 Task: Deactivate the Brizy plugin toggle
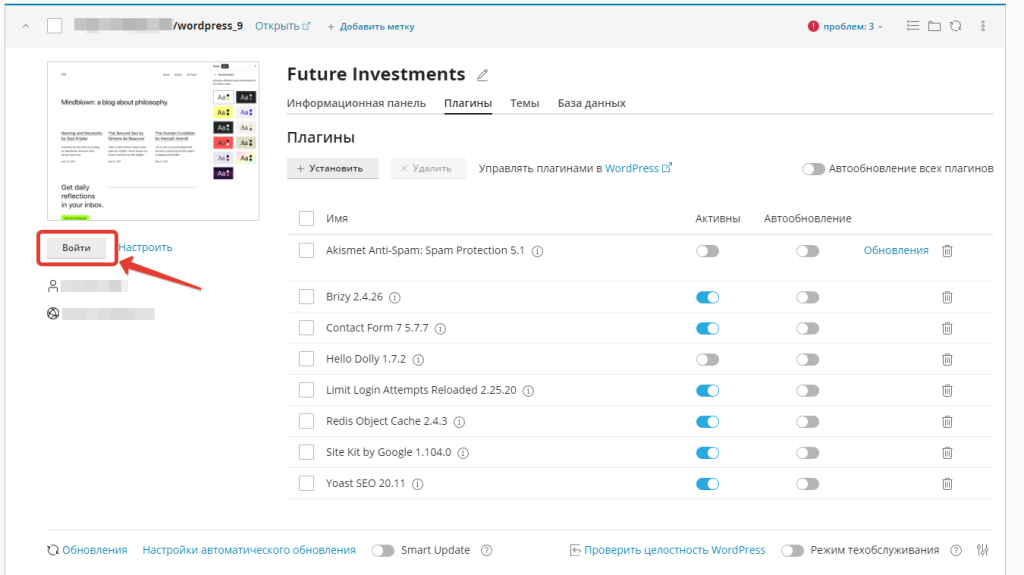(707, 297)
